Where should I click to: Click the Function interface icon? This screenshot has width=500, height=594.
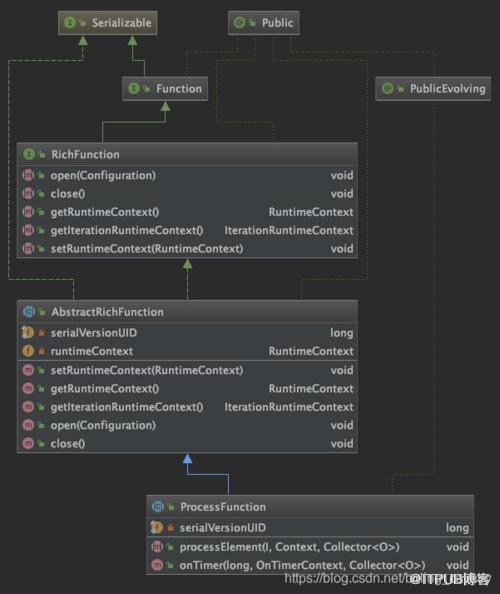(134, 89)
